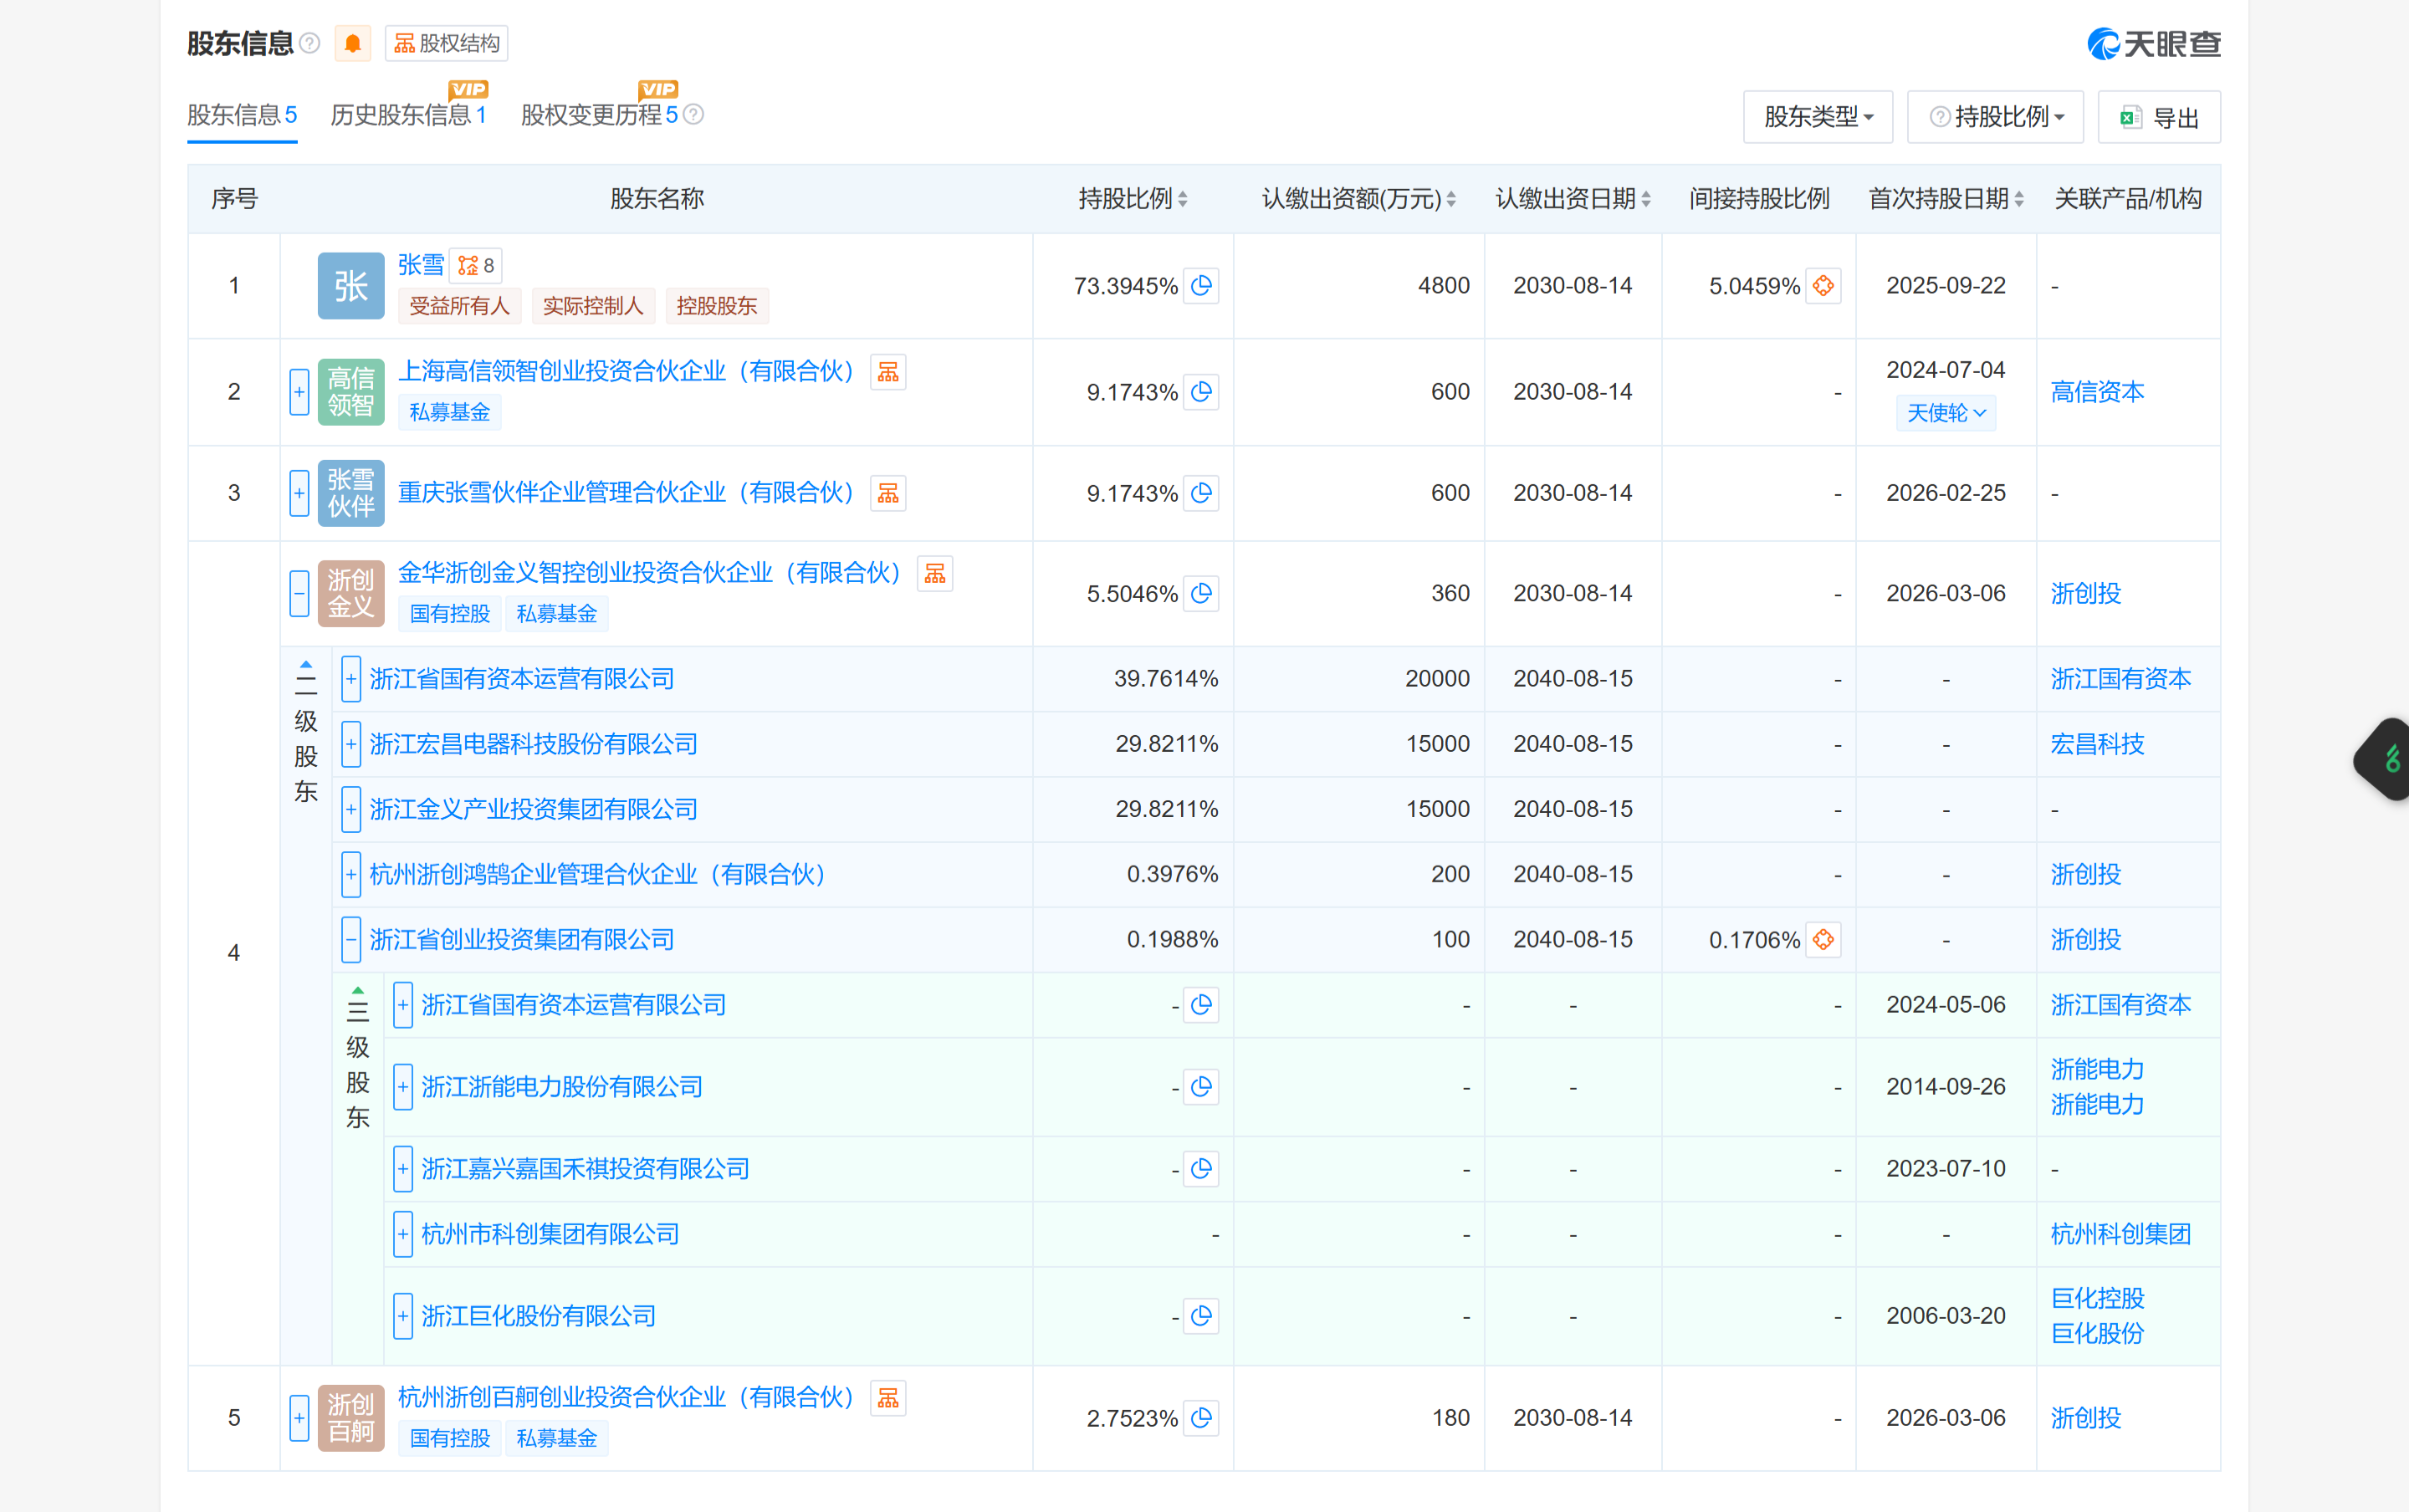Click the 导出 export button

click(x=2159, y=118)
